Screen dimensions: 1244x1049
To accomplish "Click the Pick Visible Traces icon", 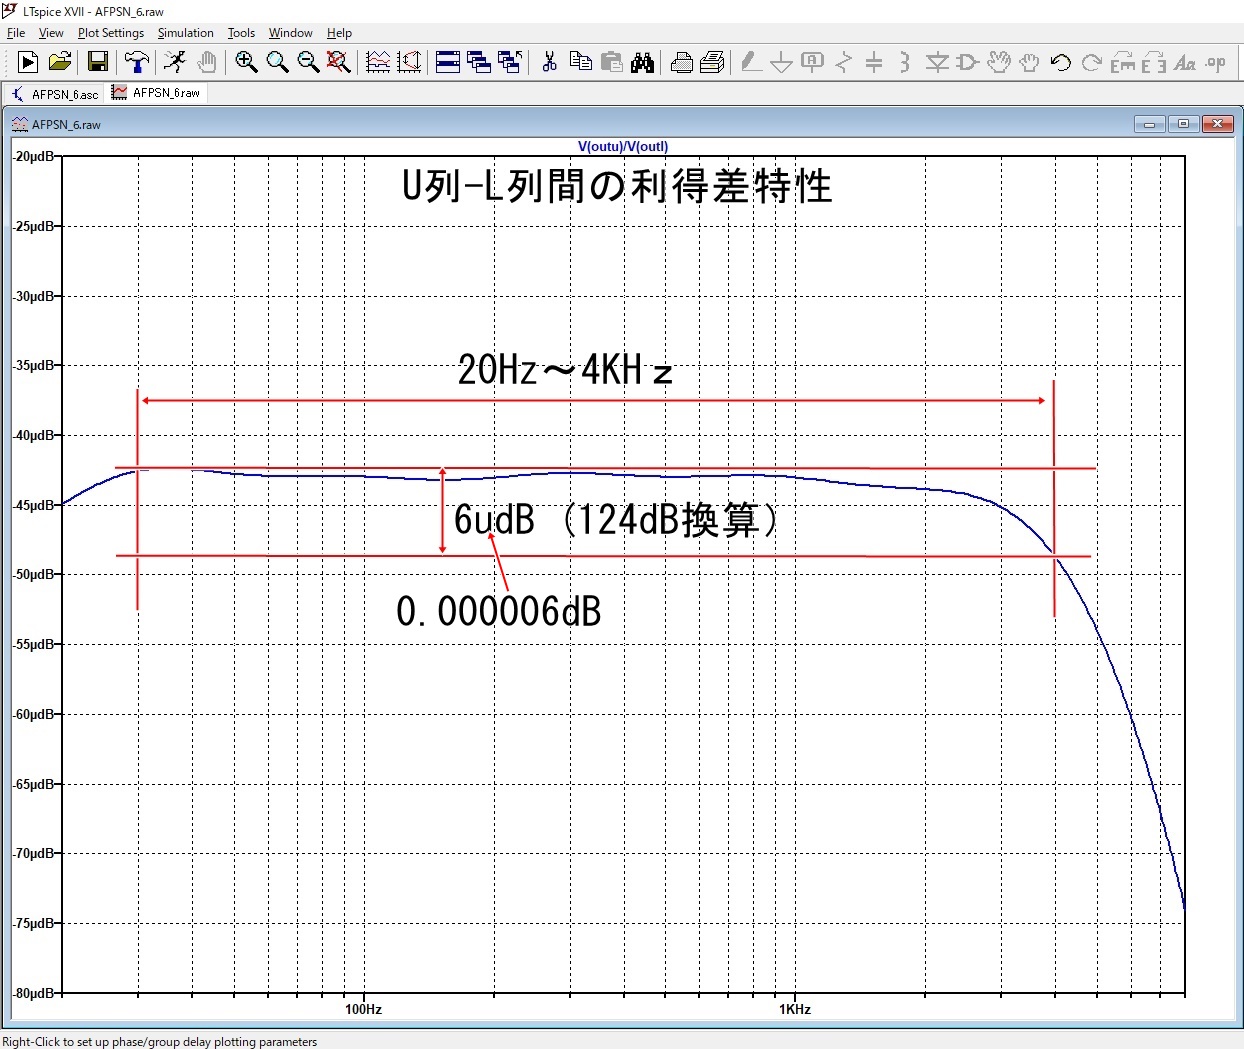I will pos(378,62).
